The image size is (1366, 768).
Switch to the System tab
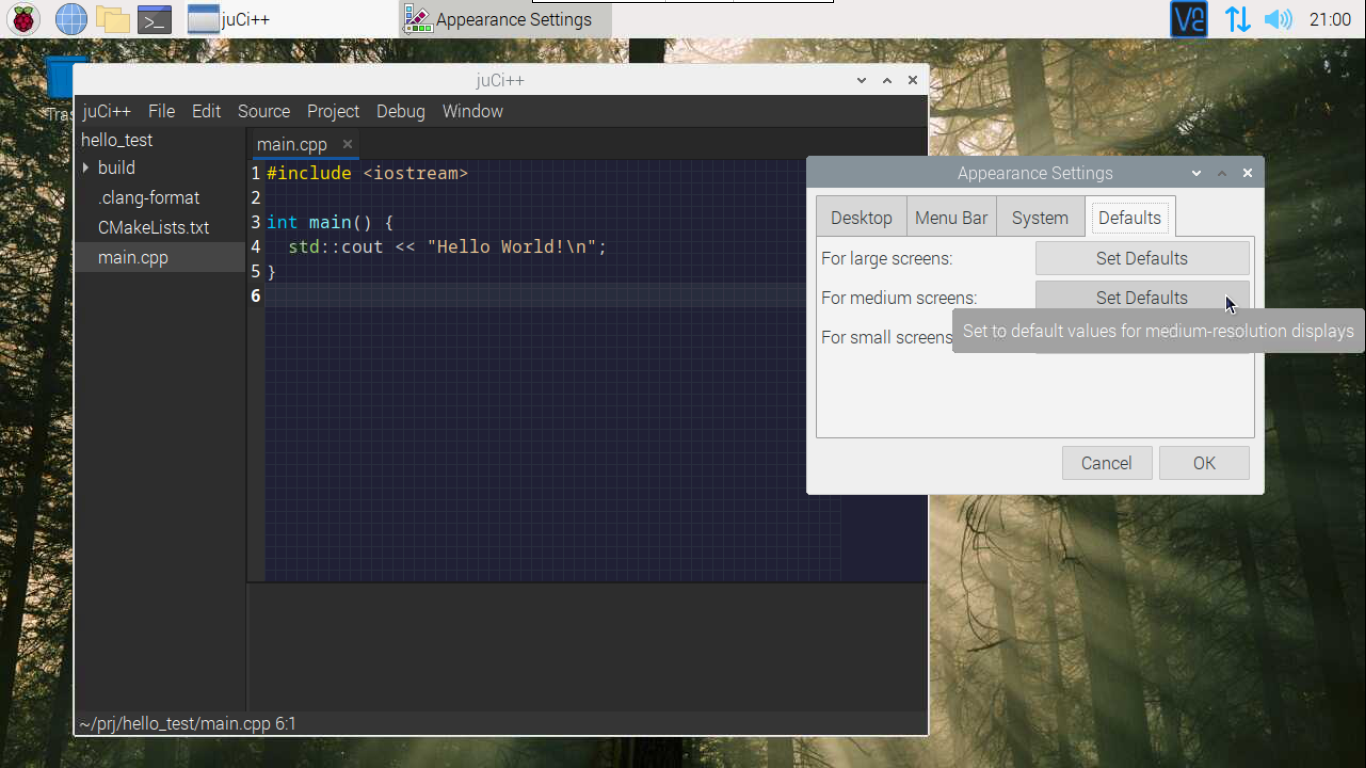(1040, 217)
